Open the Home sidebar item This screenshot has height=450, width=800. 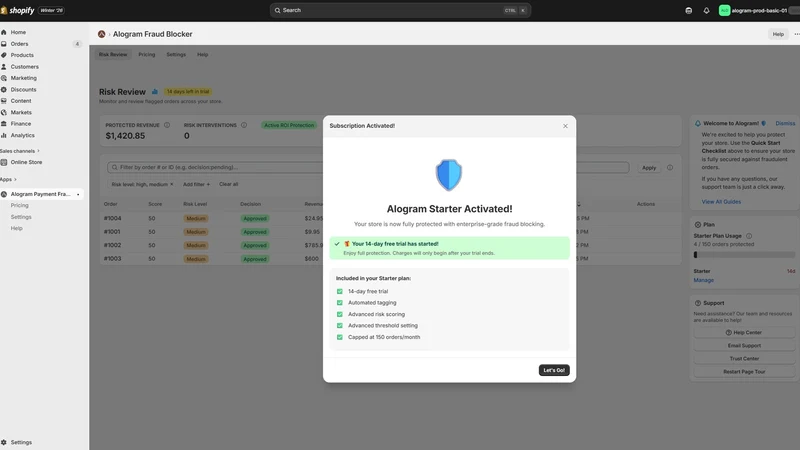click(18, 32)
